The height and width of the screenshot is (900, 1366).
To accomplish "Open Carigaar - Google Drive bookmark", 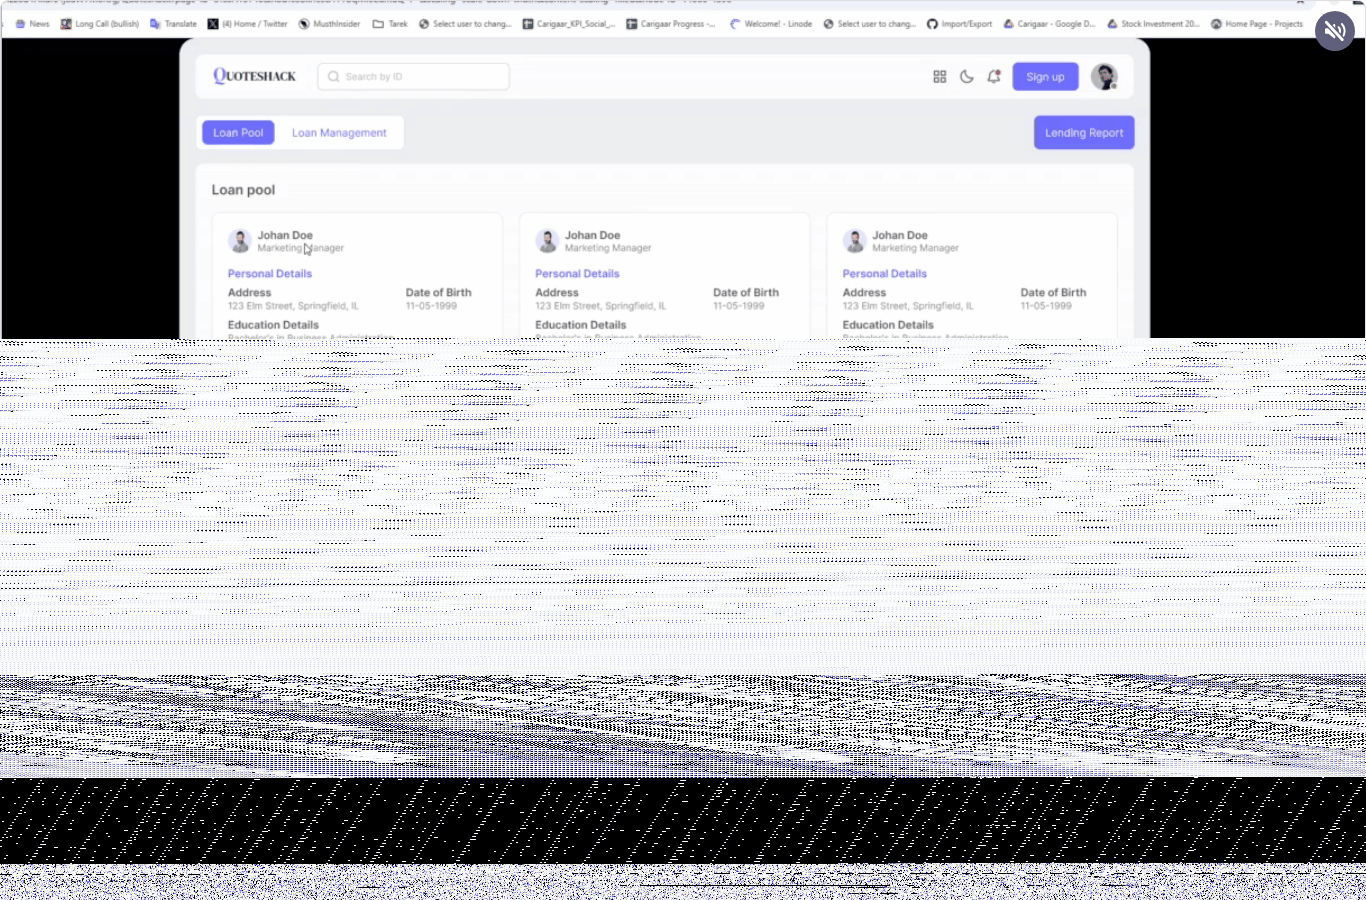I will (1050, 24).
